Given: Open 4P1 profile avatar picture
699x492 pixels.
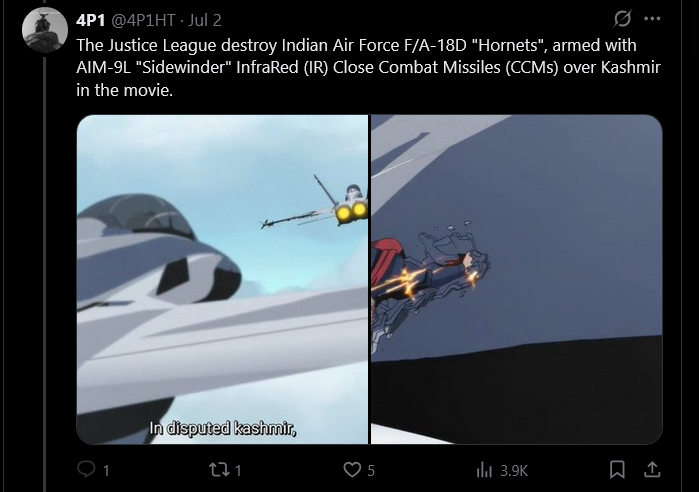Looking at the screenshot, I should point(45,30).
